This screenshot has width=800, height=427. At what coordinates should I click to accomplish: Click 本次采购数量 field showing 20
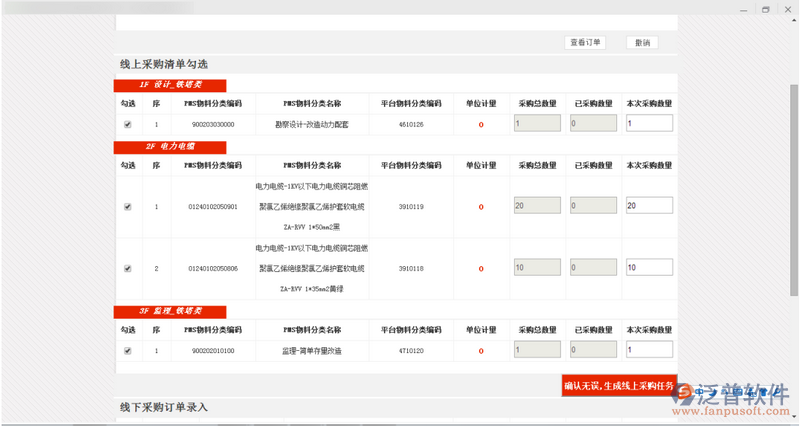coord(648,206)
